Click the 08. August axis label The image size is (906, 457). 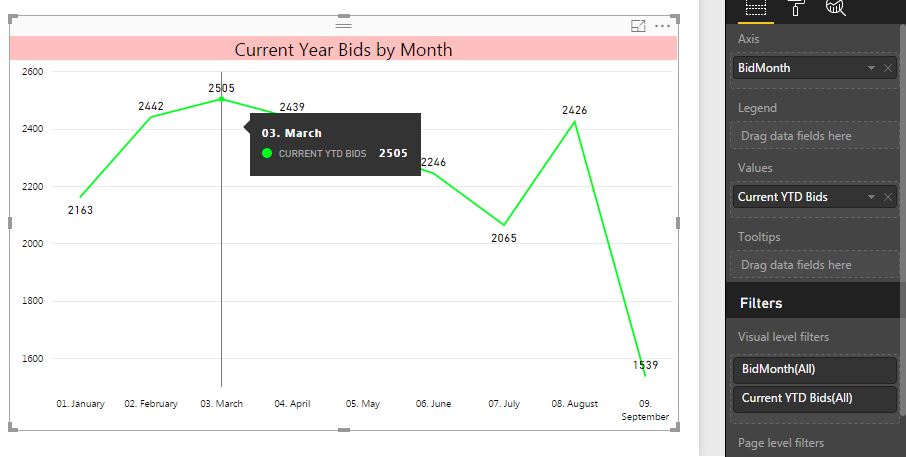pos(574,404)
